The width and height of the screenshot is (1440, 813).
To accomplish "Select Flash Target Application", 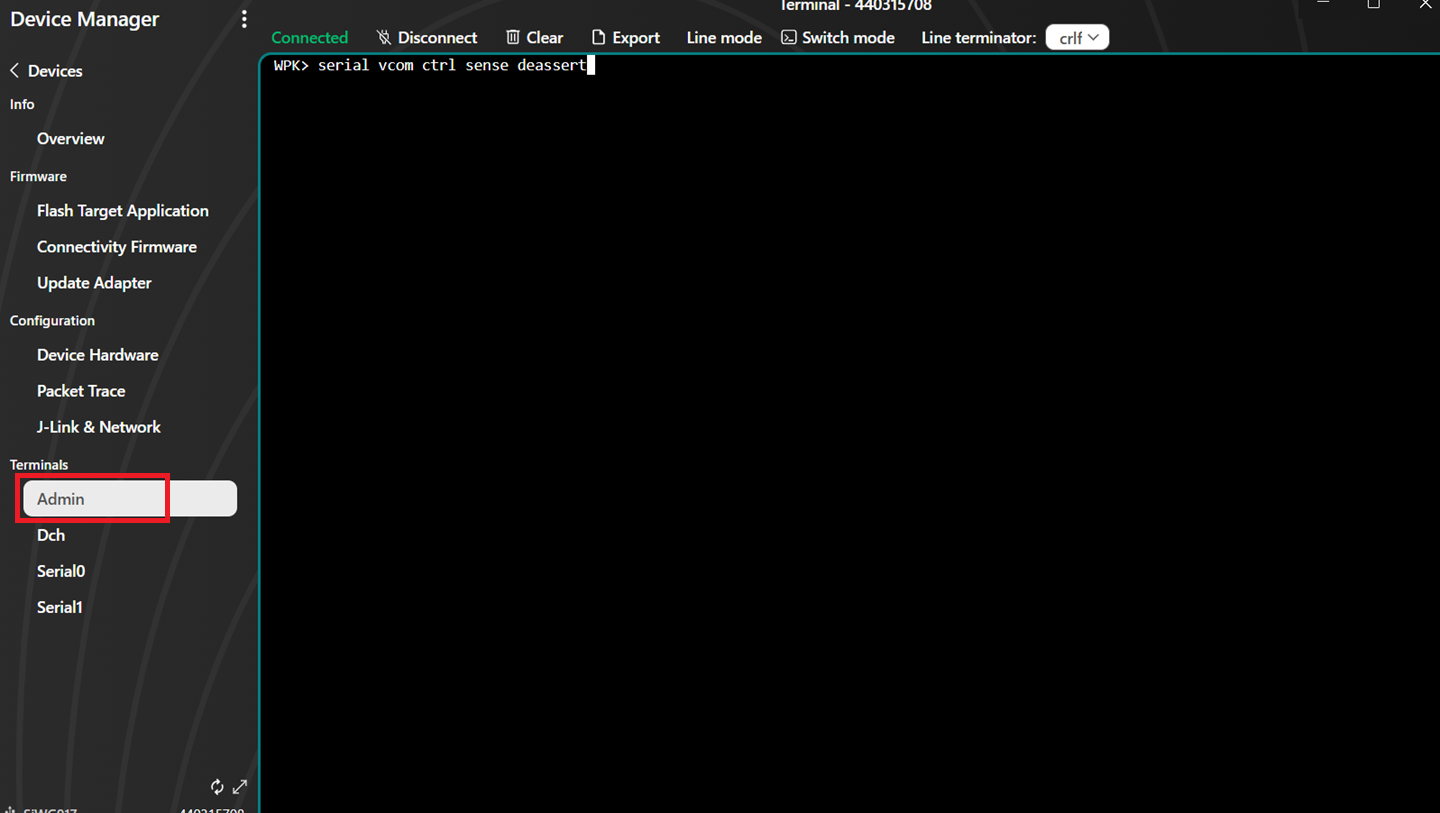I will (122, 211).
